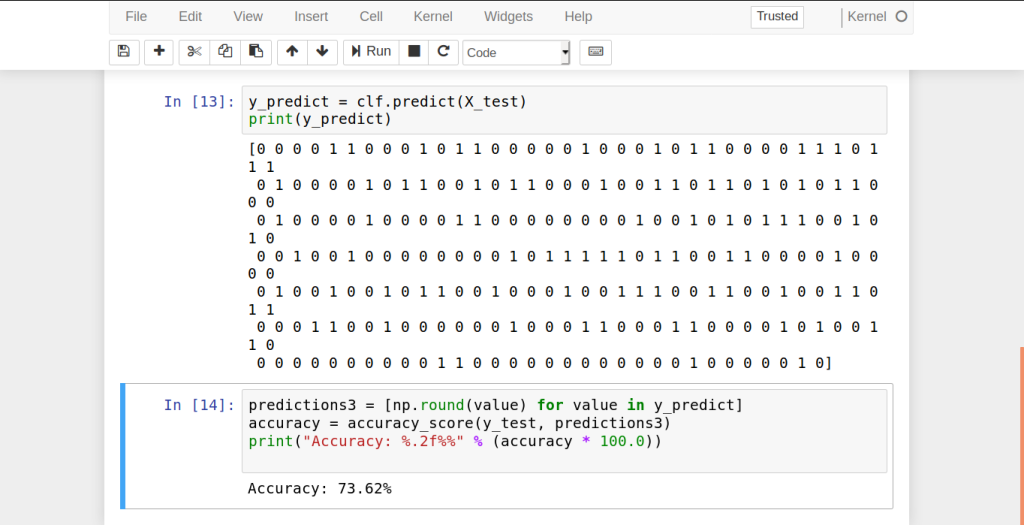
Task: Move selected cell down arrow
Action: pos(321,52)
